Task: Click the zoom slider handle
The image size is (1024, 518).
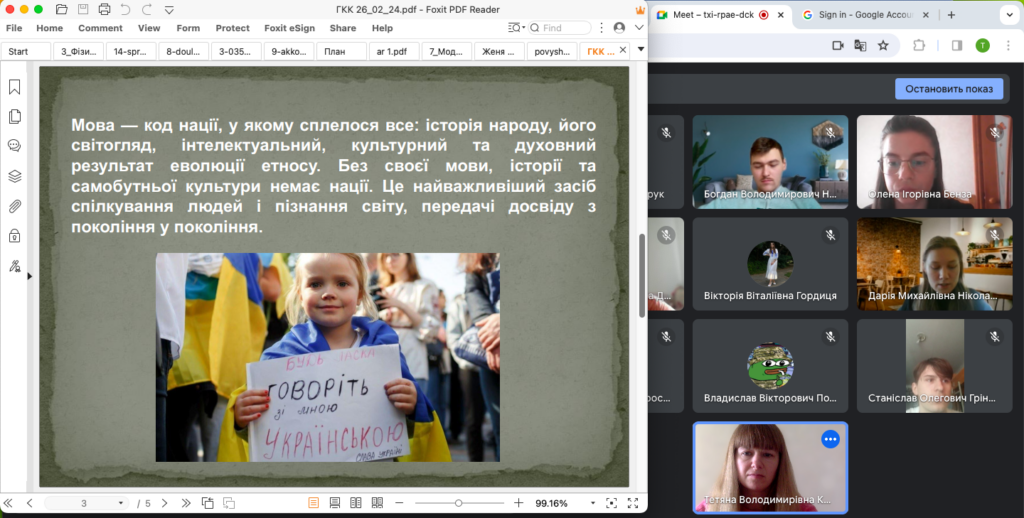Action: [x=458, y=502]
